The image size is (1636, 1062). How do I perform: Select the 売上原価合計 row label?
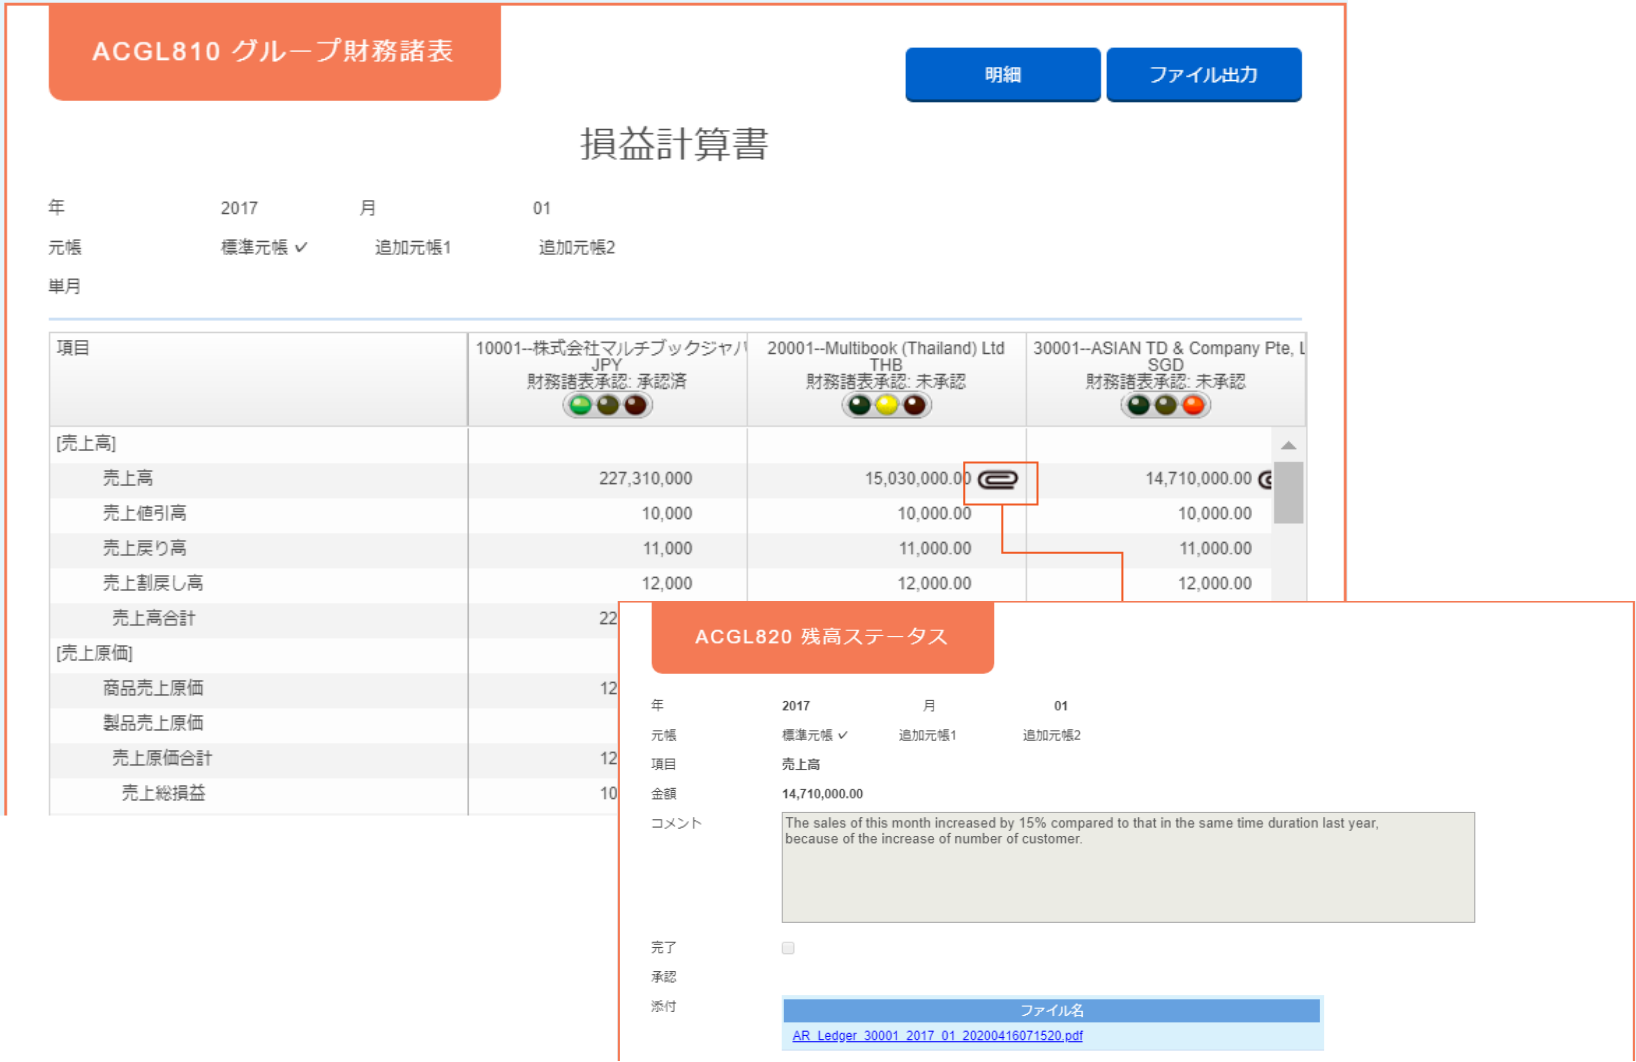[161, 758]
